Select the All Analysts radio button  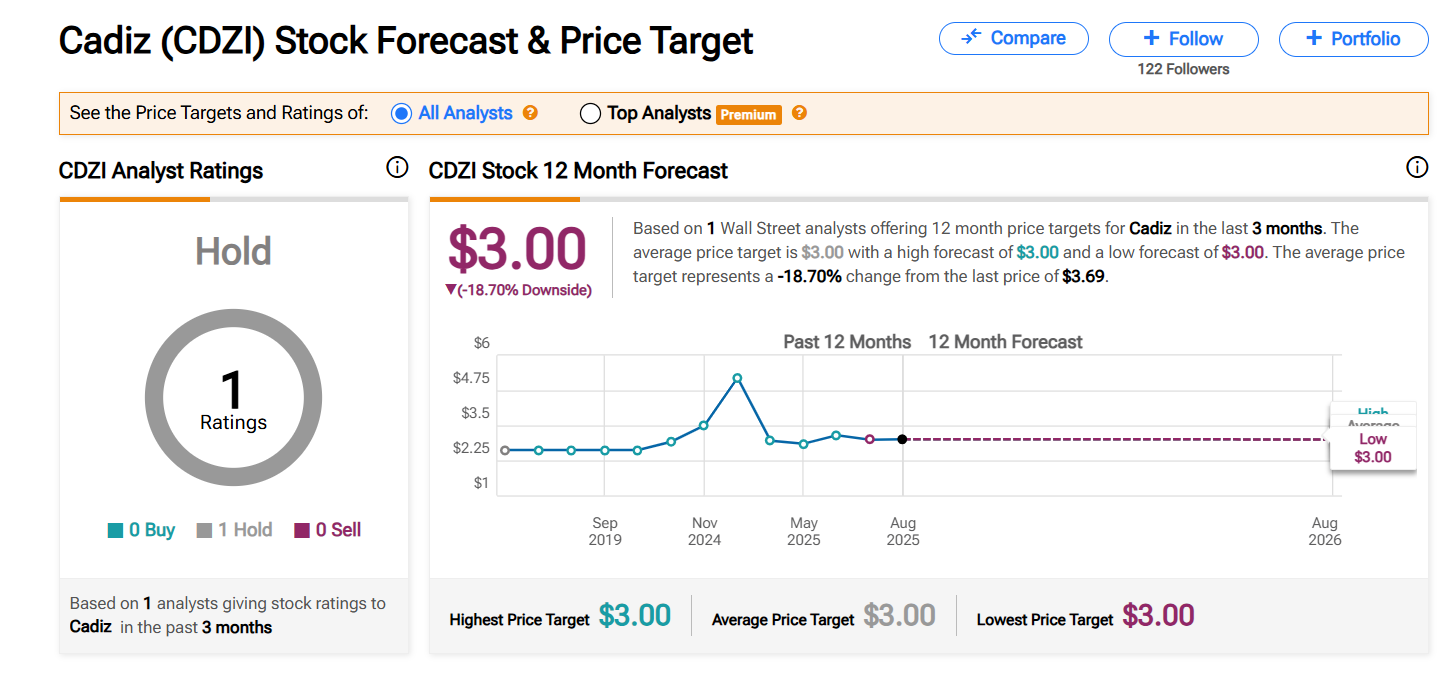401,113
